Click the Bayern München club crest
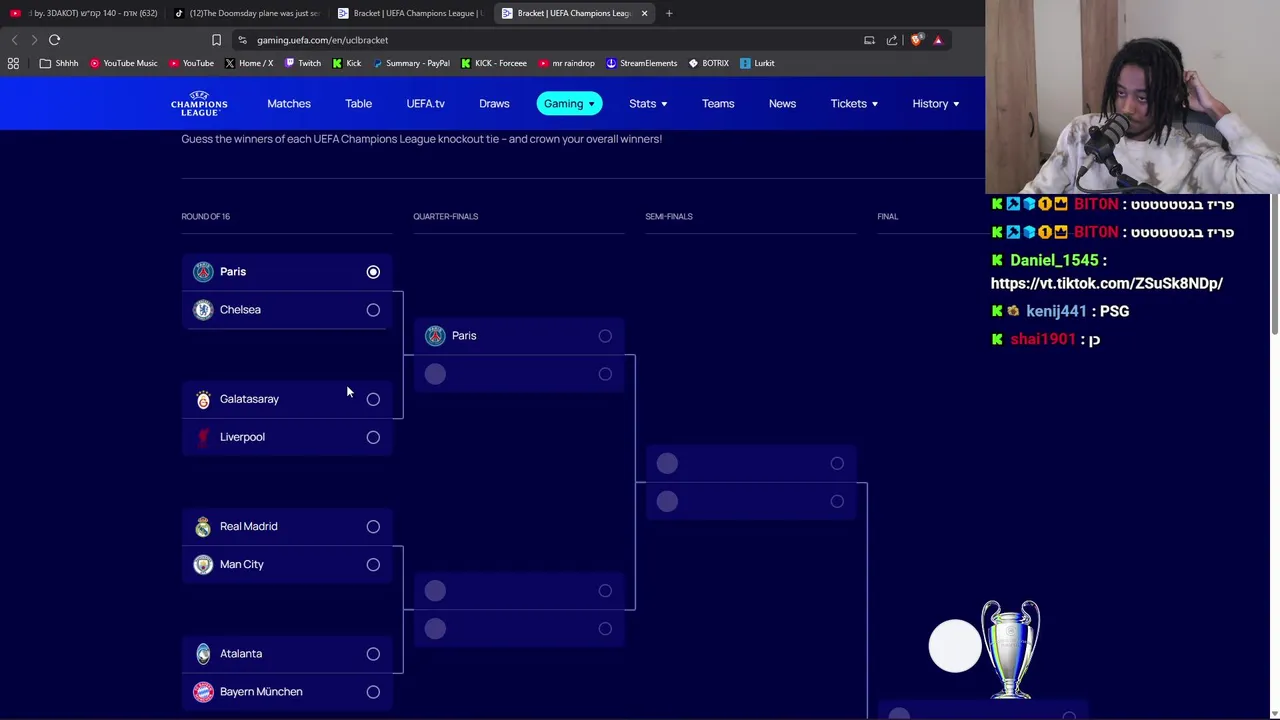The image size is (1280, 720). point(203,691)
